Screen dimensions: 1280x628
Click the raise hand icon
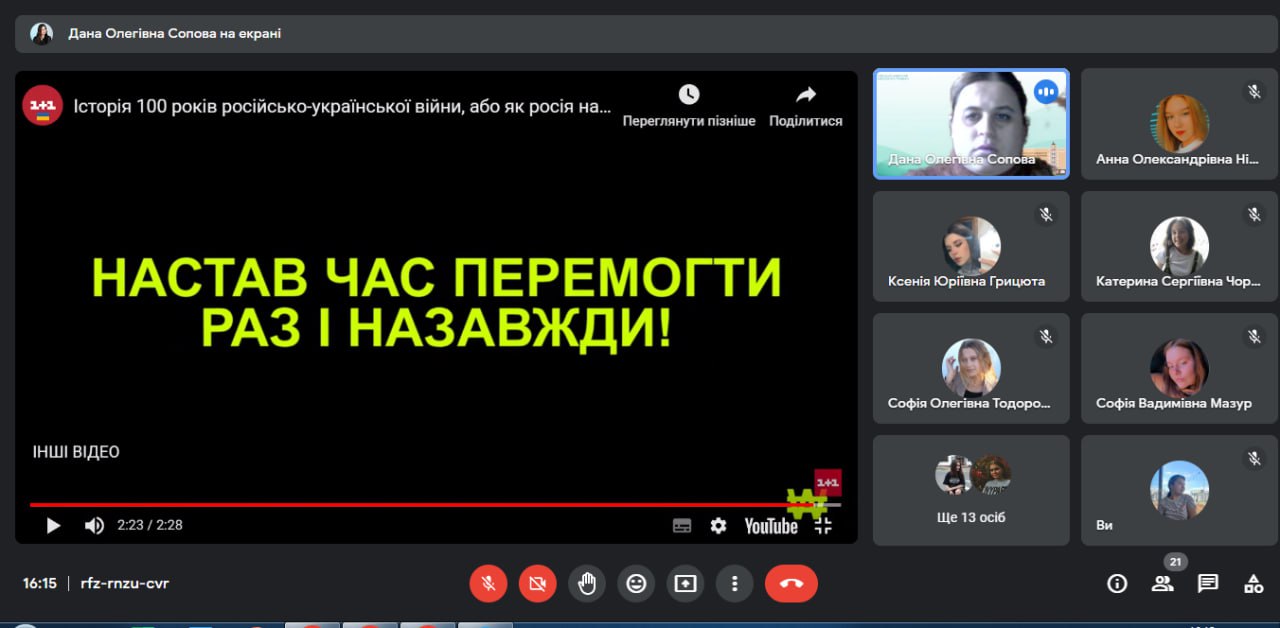(x=587, y=583)
